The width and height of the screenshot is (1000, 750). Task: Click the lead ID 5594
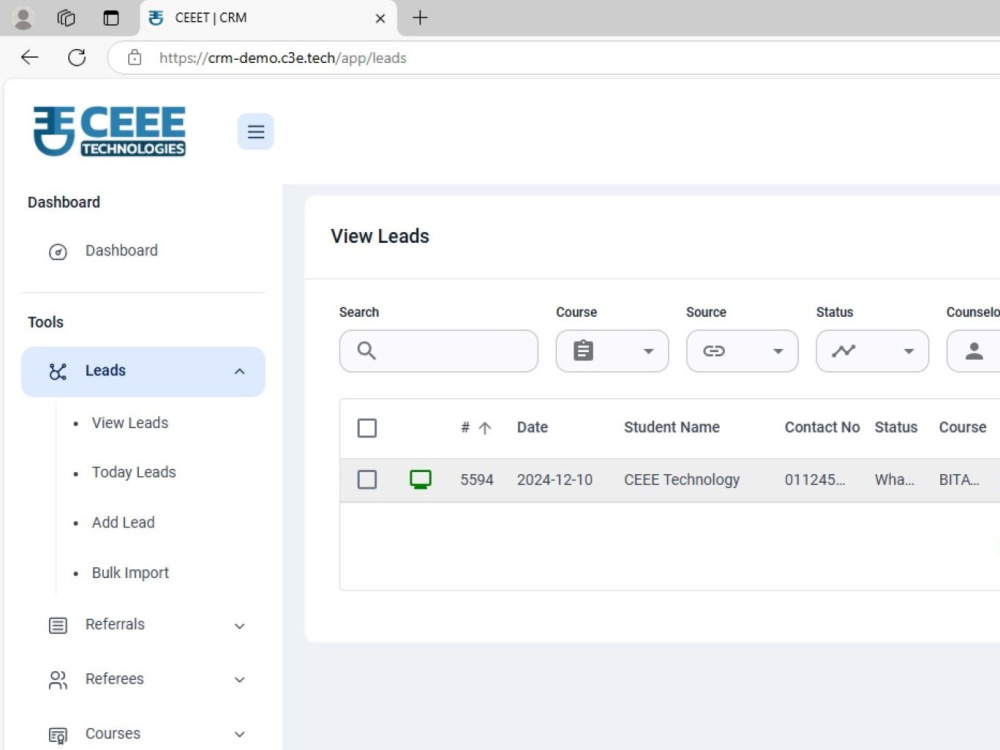pos(477,480)
